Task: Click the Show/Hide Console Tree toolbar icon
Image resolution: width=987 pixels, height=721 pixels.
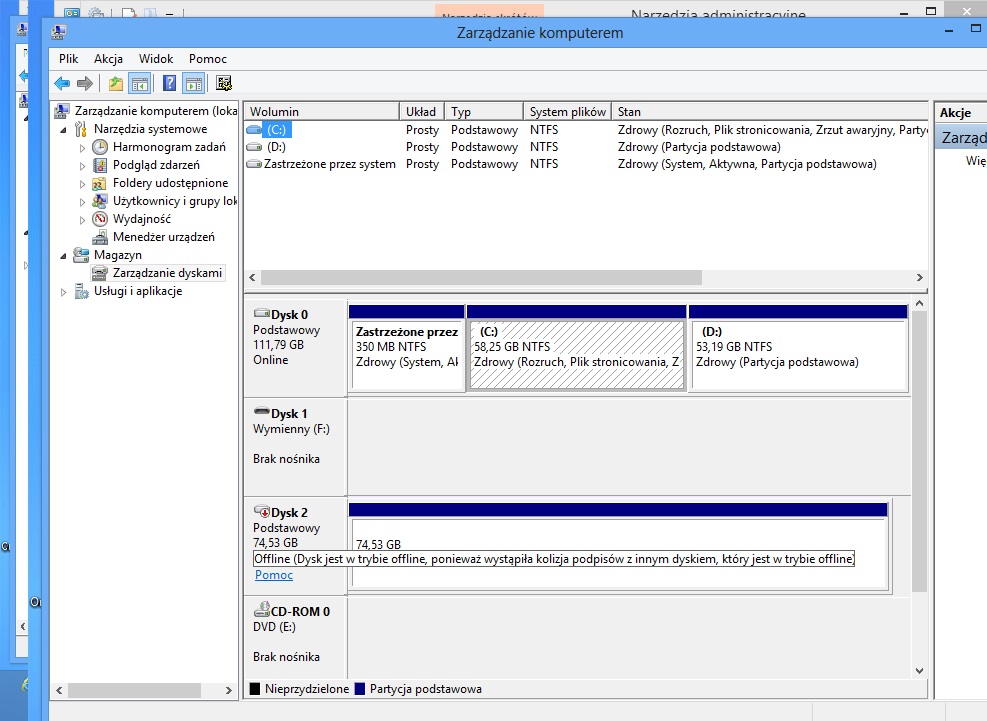Action: coord(140,84)
